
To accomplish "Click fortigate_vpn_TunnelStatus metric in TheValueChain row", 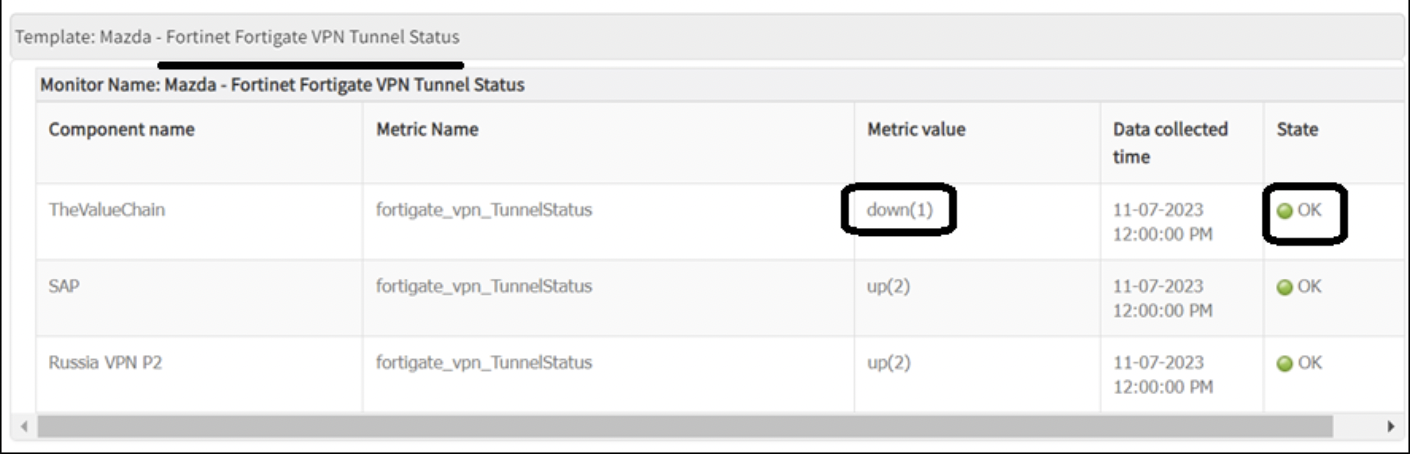I will 484,210.
